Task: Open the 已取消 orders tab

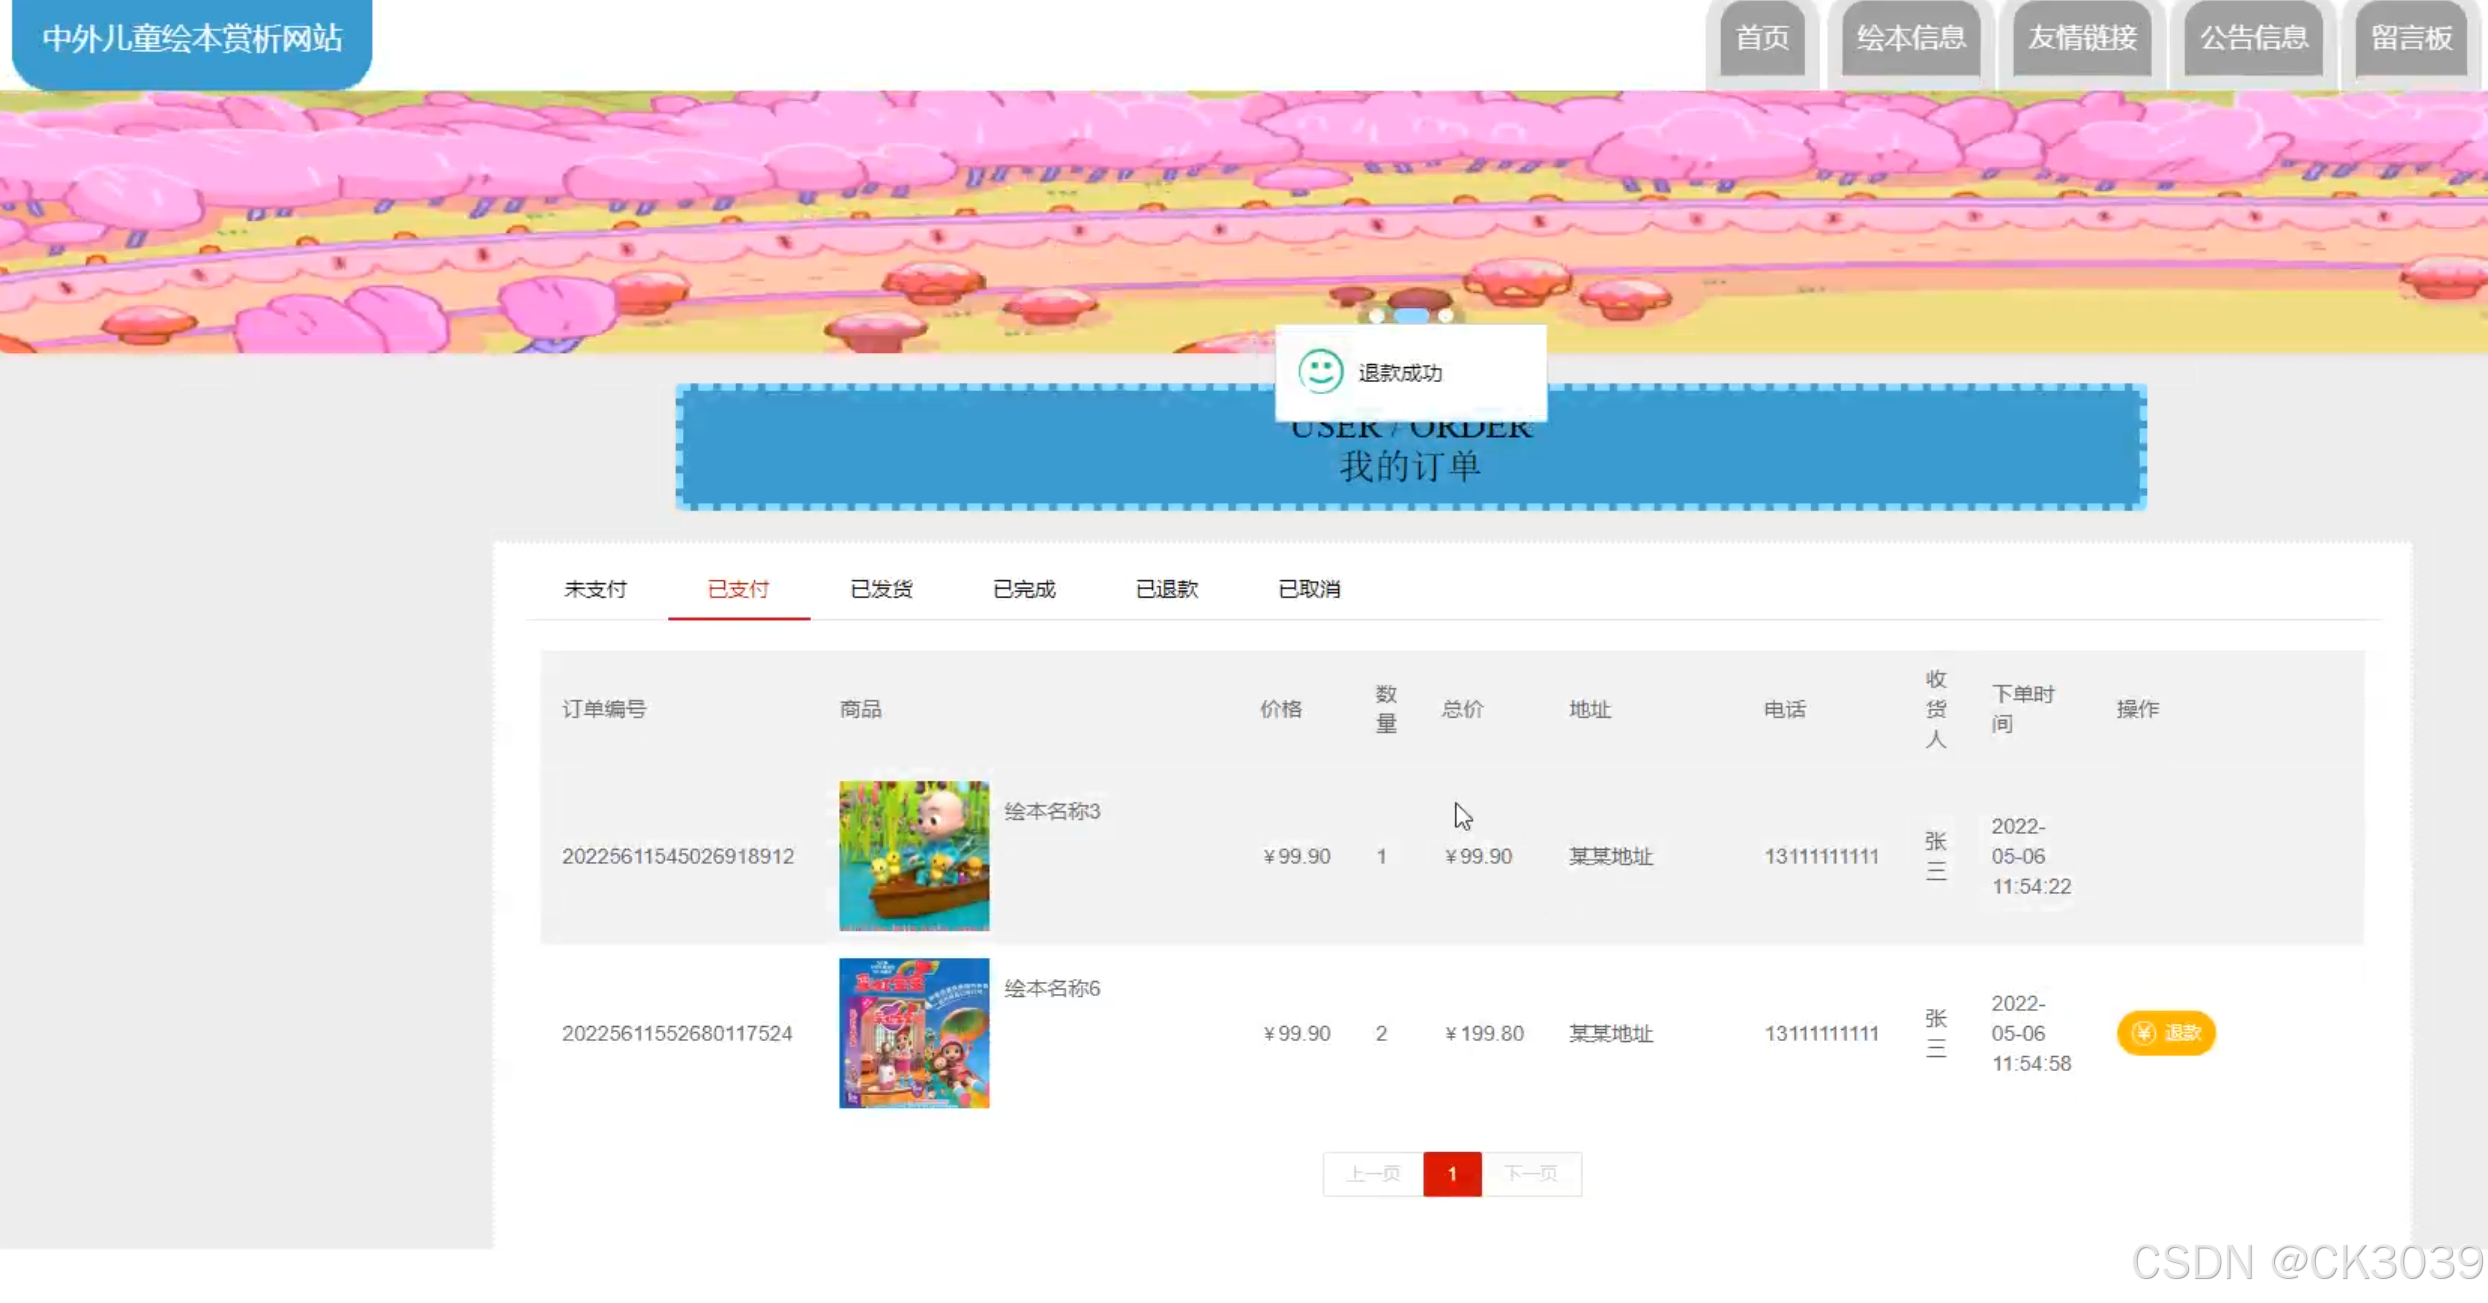Action: 1309,589
